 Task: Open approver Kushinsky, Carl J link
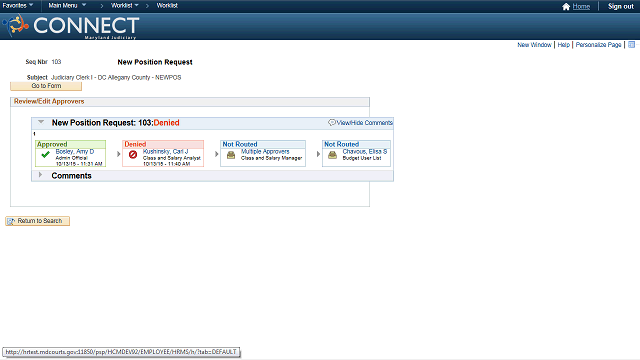pos(165,151)
